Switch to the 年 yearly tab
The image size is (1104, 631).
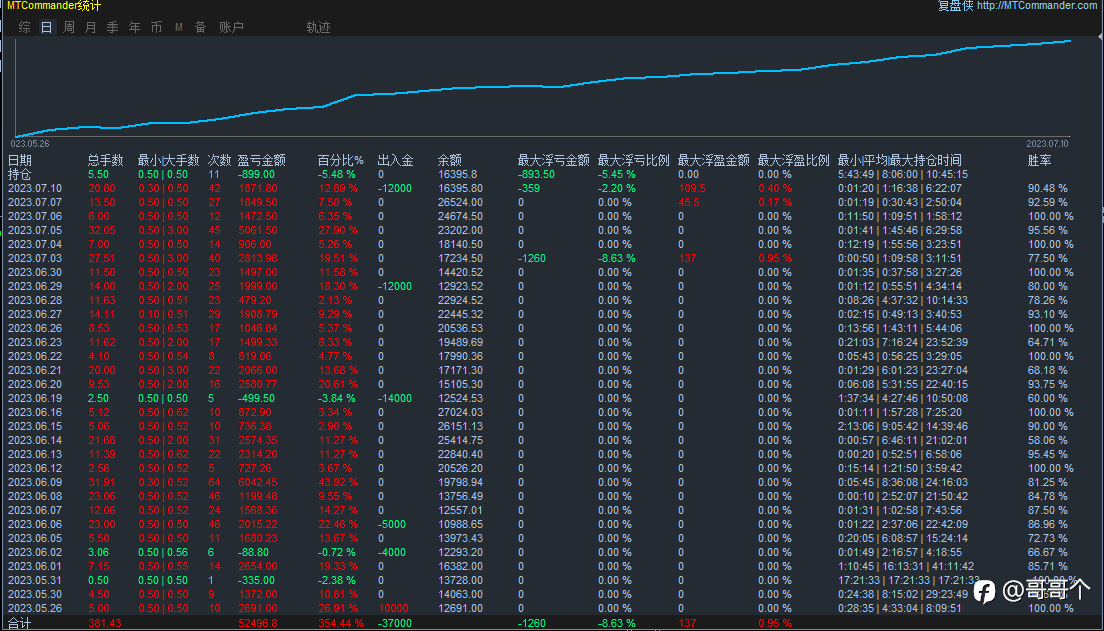(x=134, y=27)
